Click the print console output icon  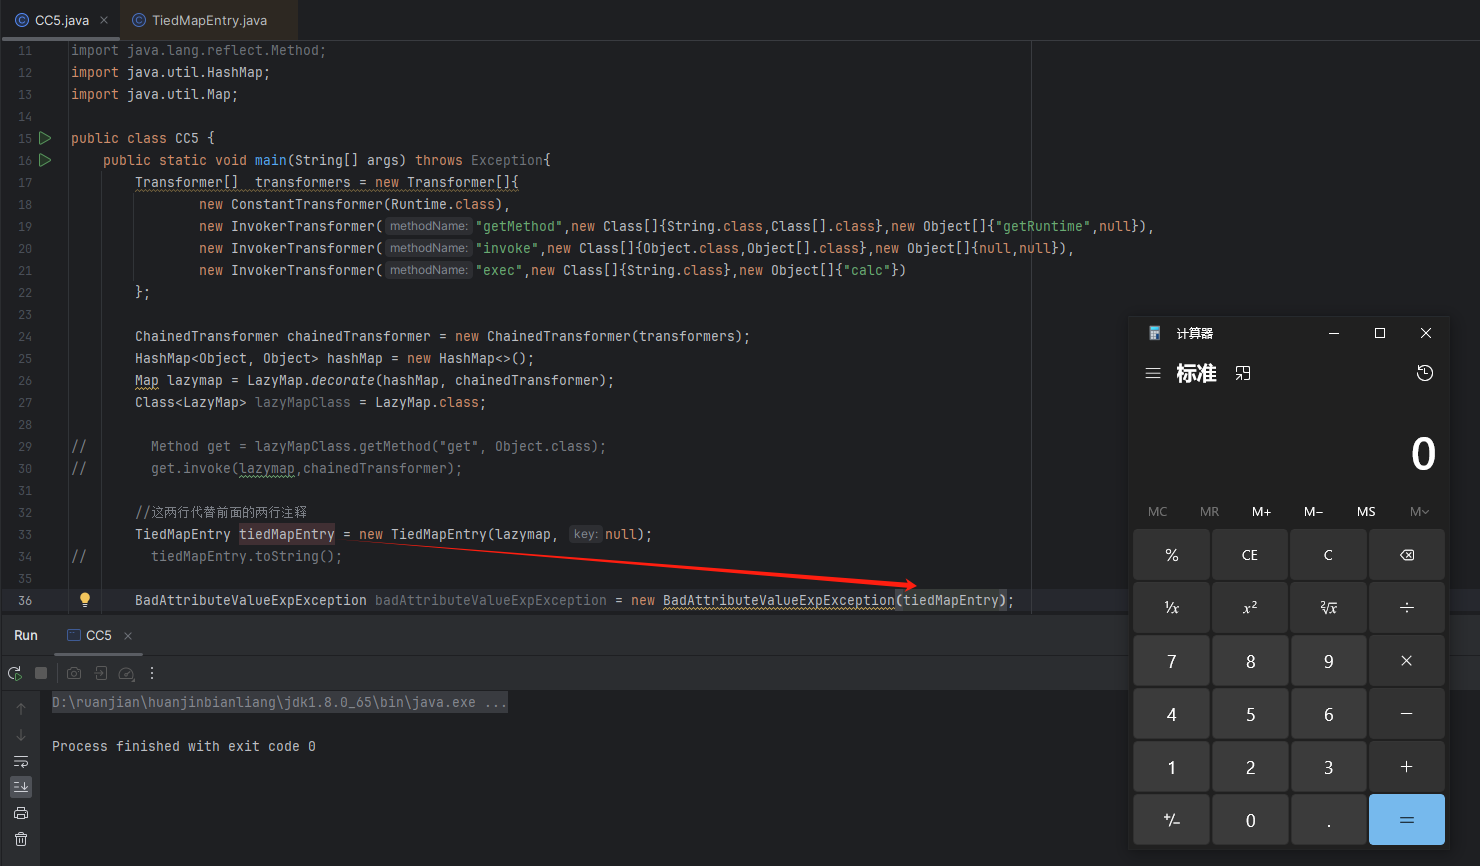tap(21, 813)
